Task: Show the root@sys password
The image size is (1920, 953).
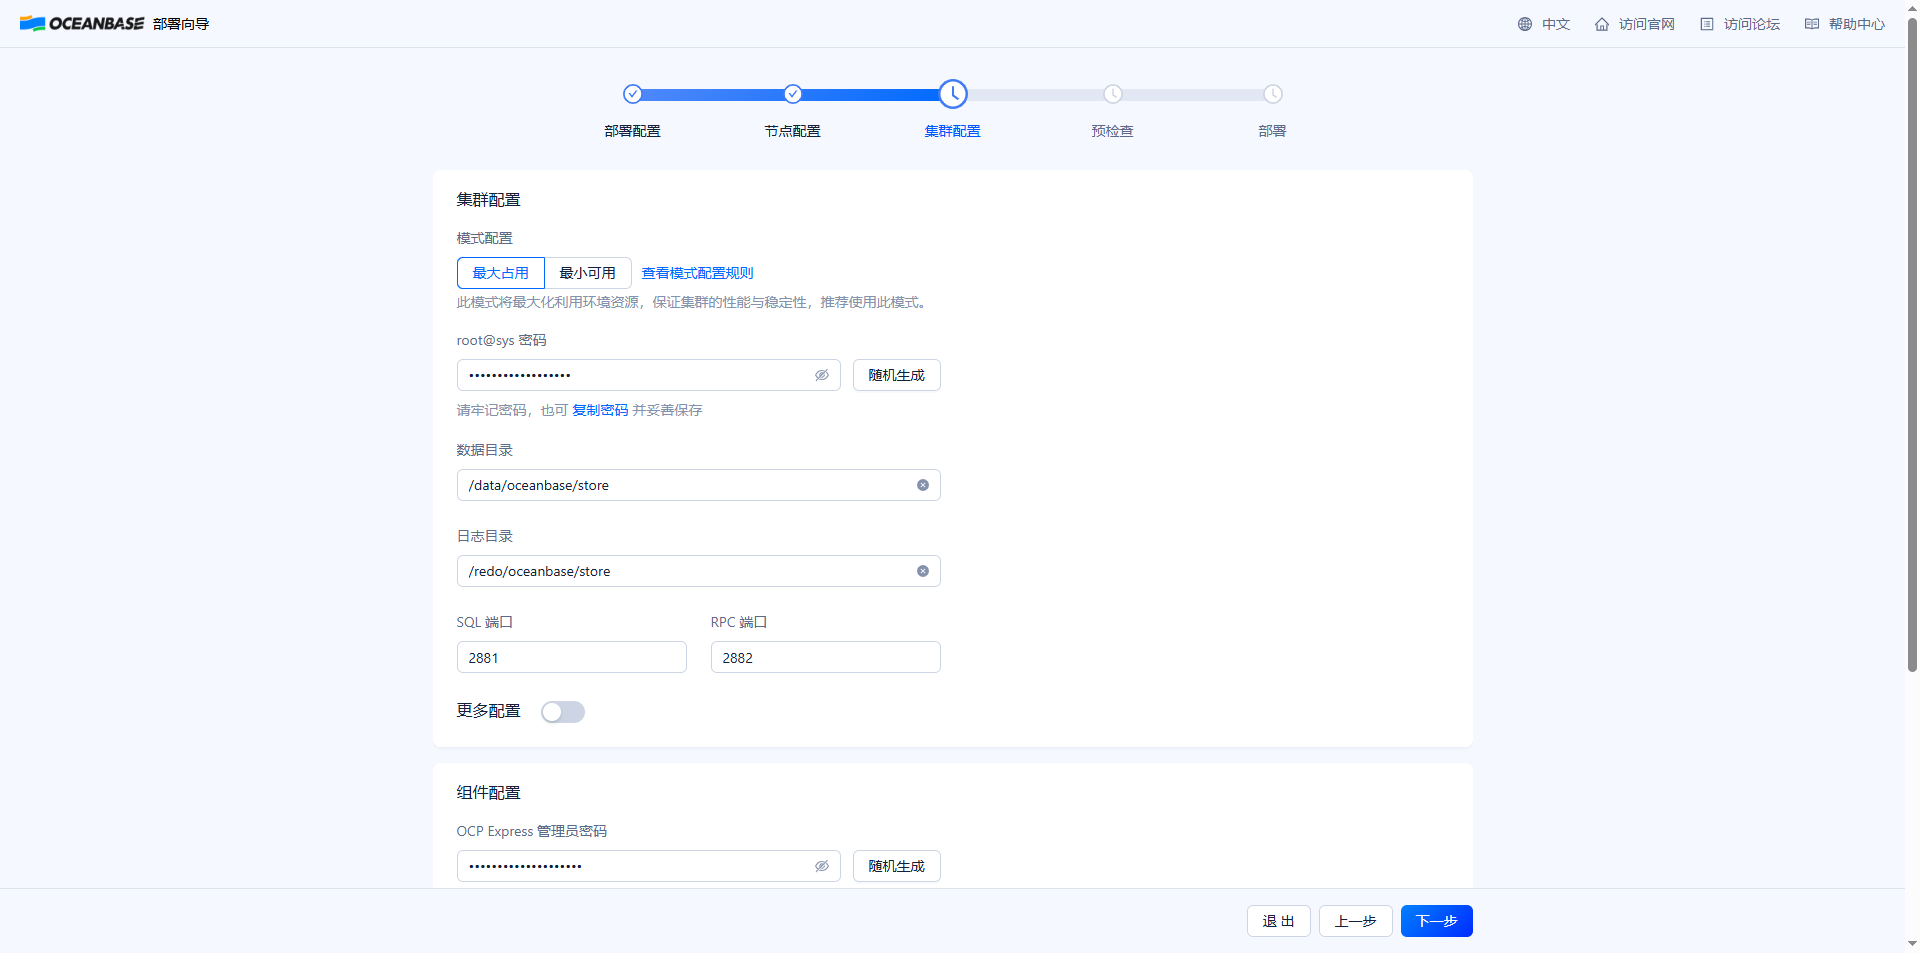Action: tap(822, 375)
